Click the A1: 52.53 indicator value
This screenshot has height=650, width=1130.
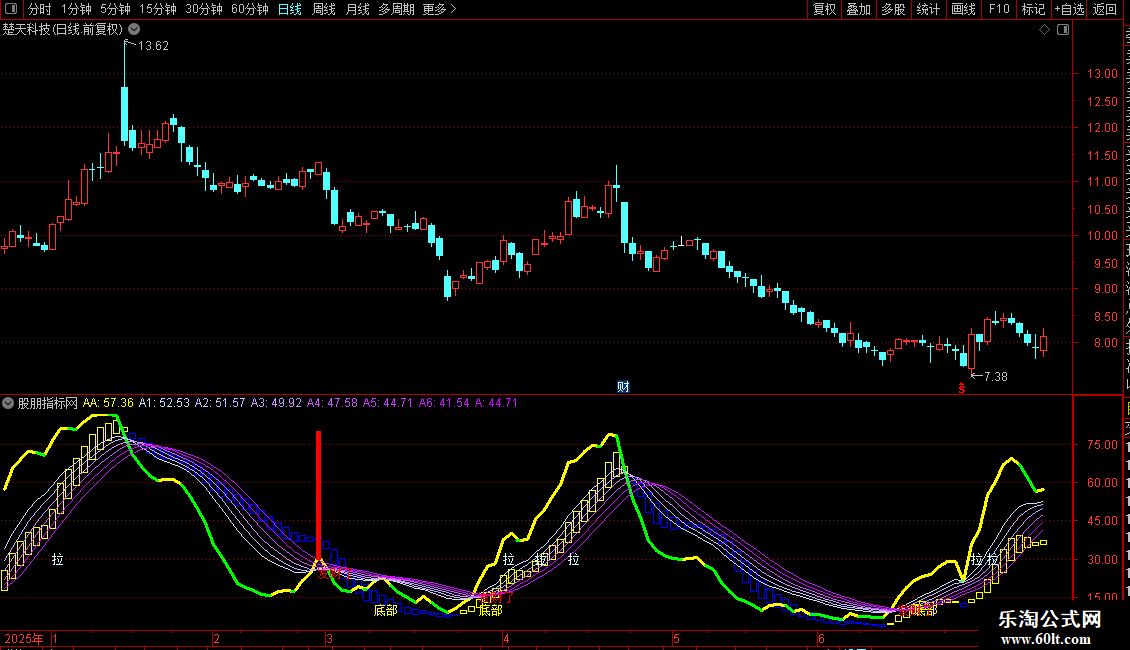point(164,403)
